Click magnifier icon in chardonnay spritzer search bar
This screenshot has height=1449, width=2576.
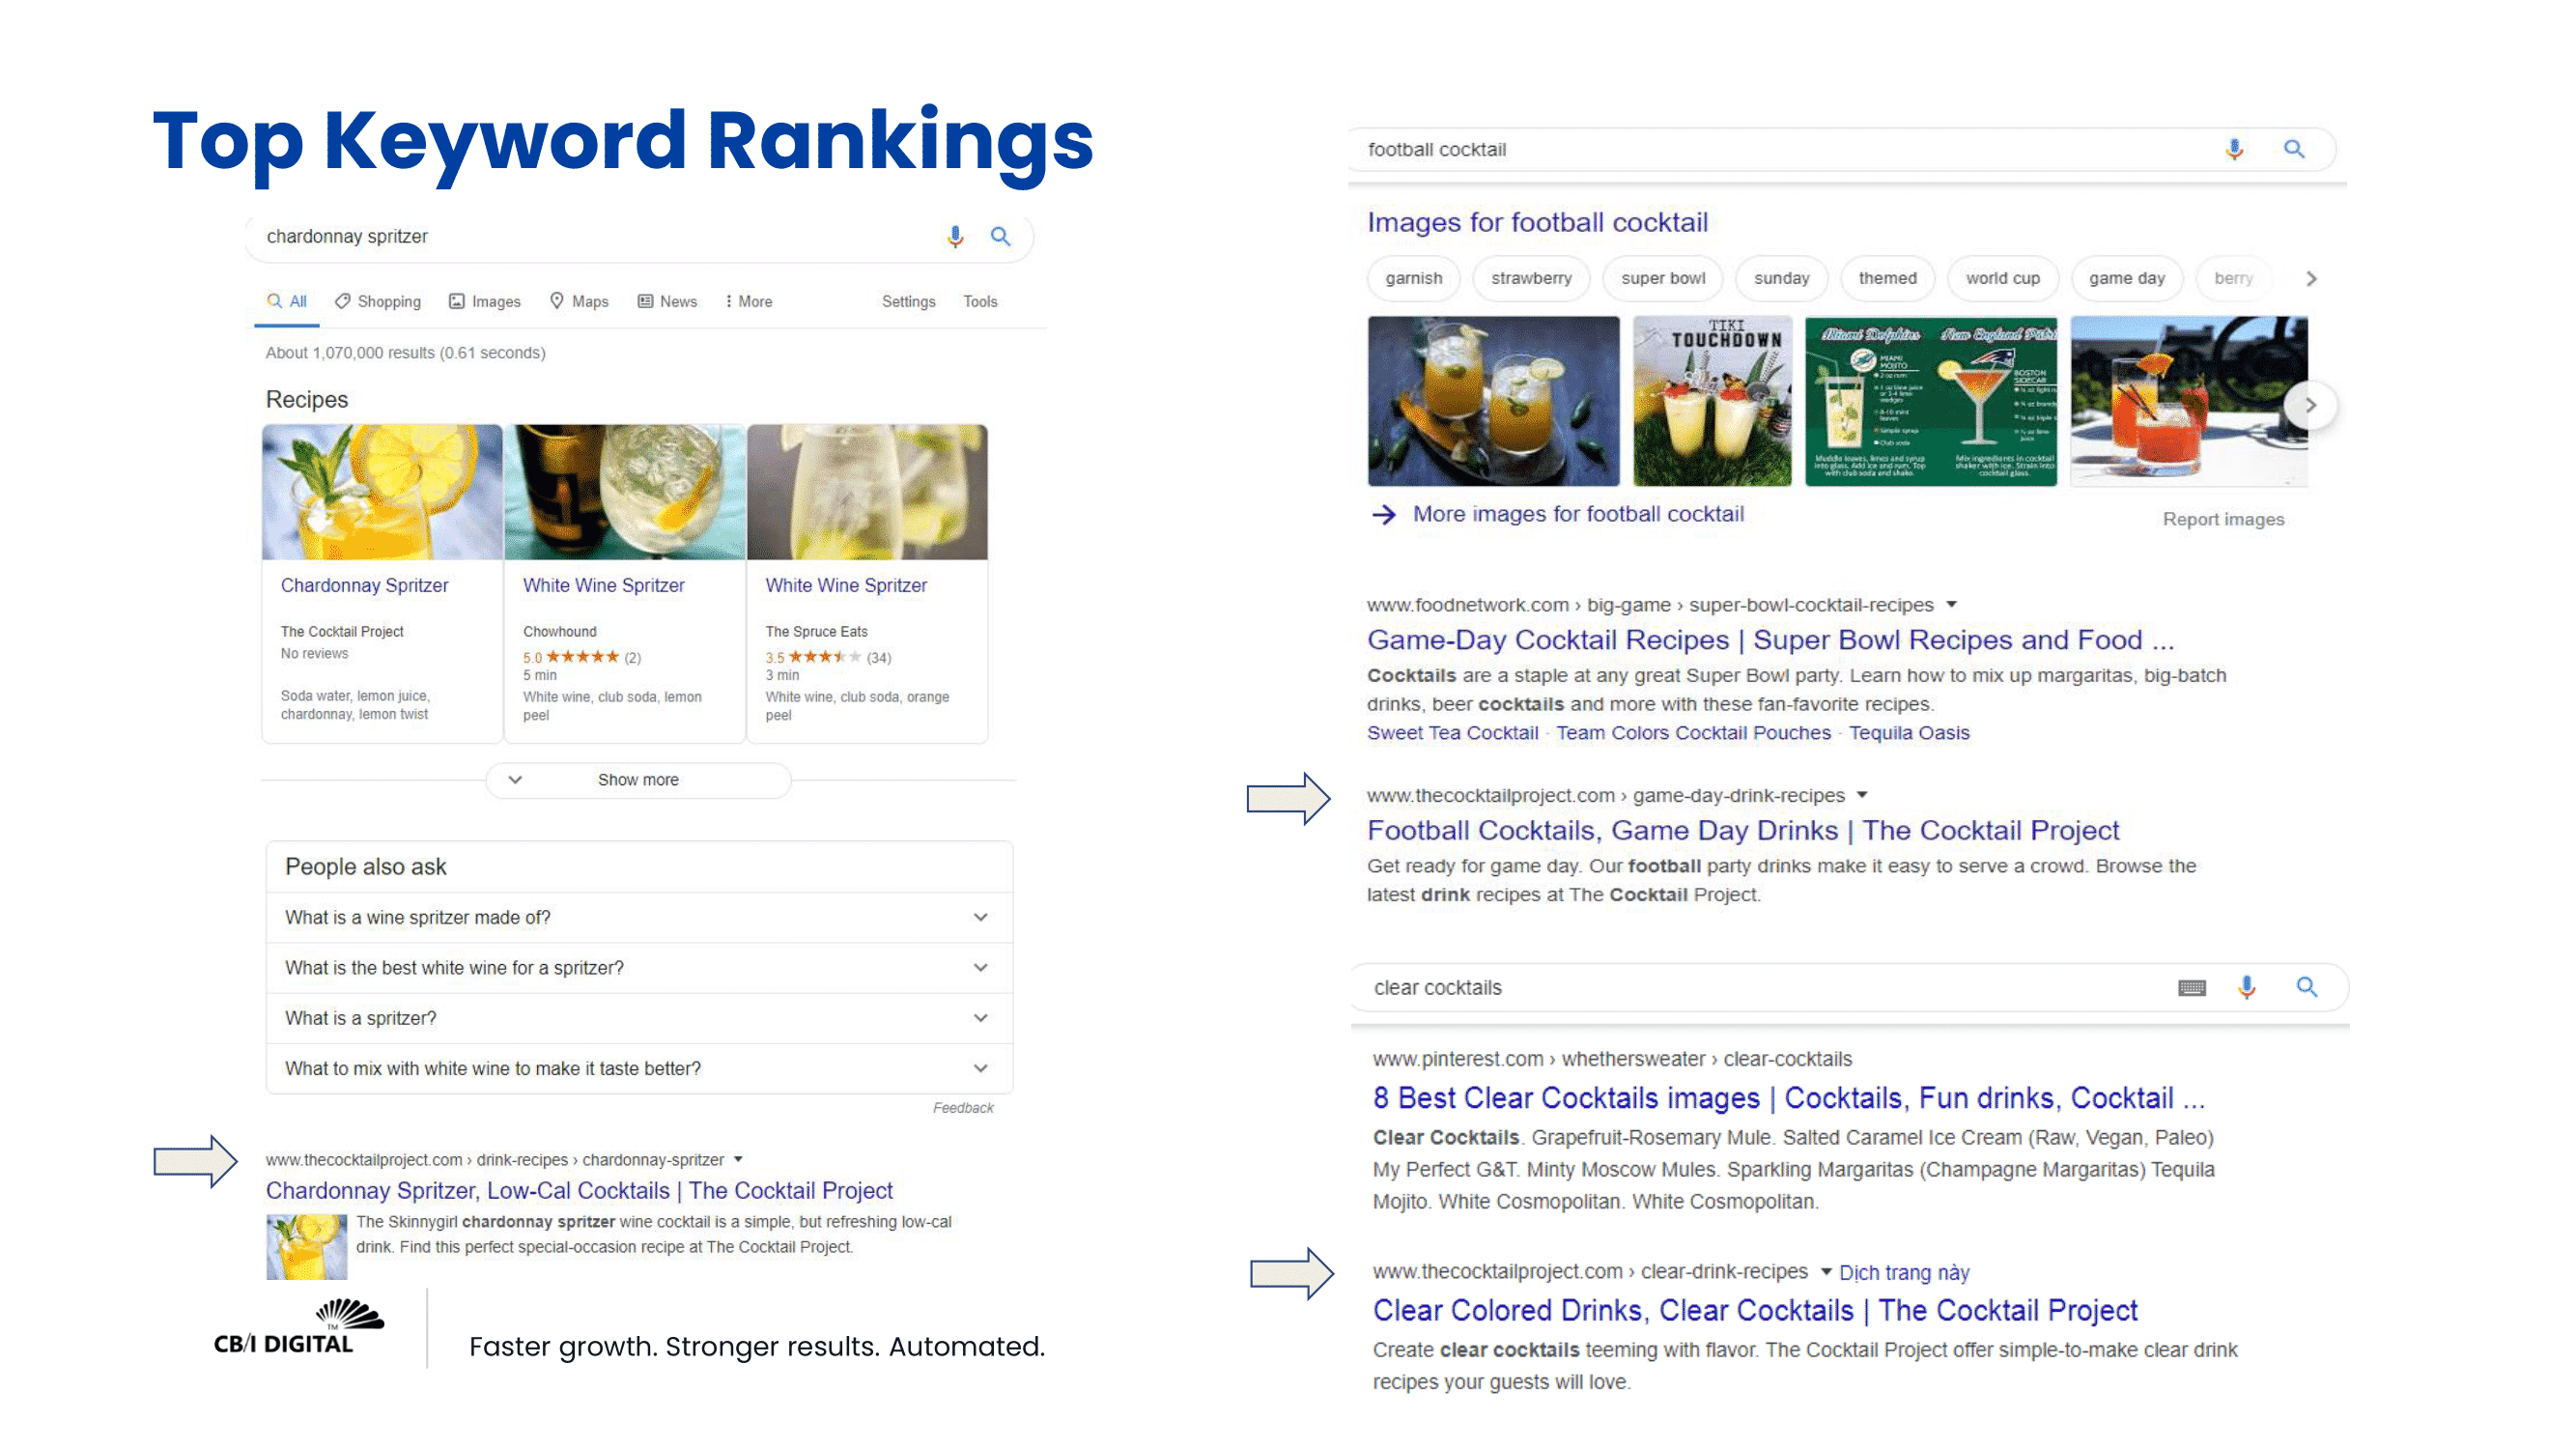[x=1000, y=236]
